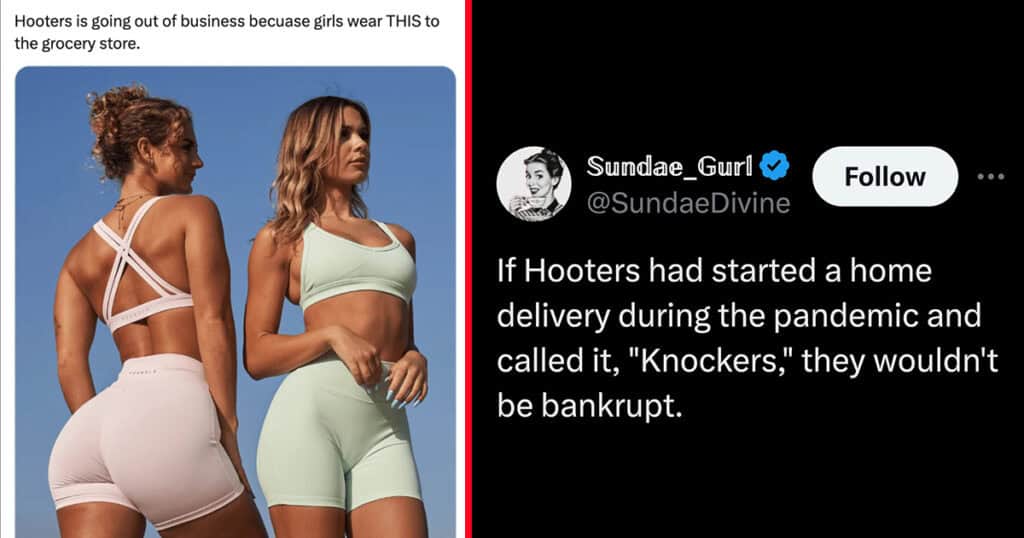This screenshot has width=1024, height=538.
Task: Click the red vertical divider between panels
Action: (468, 269)
